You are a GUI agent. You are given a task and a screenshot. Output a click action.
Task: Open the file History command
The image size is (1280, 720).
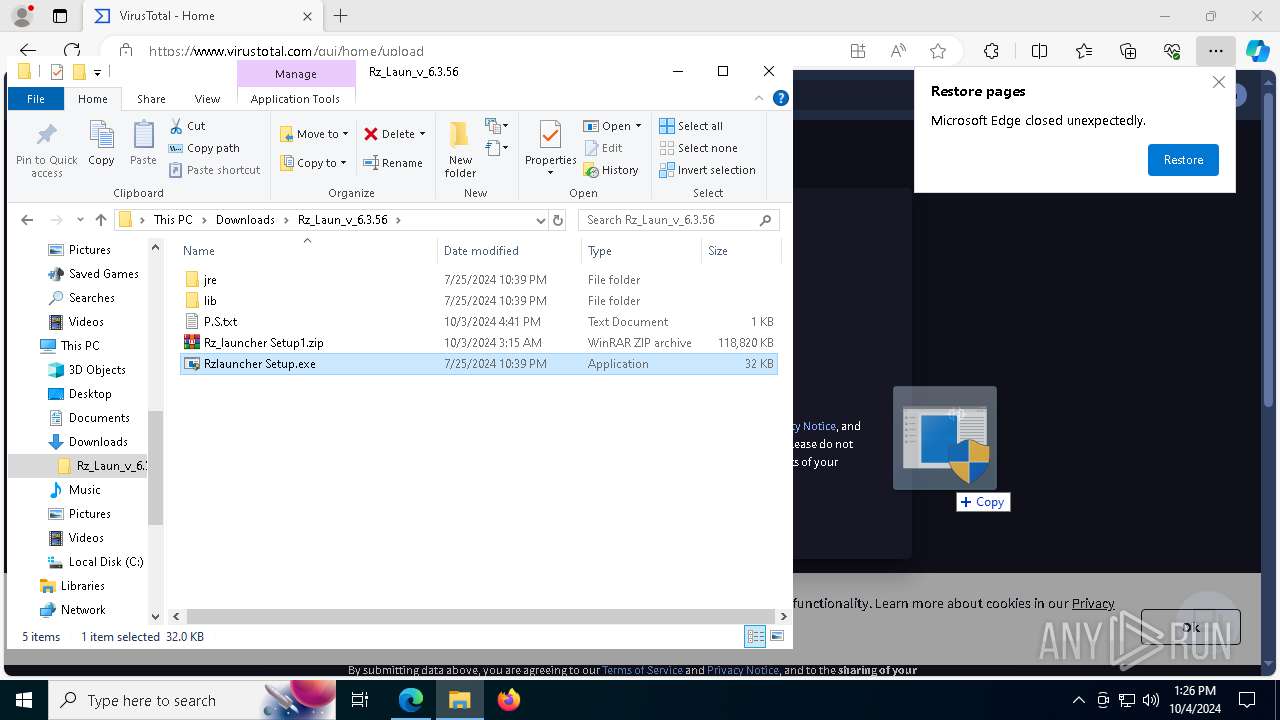pos(611,170)
